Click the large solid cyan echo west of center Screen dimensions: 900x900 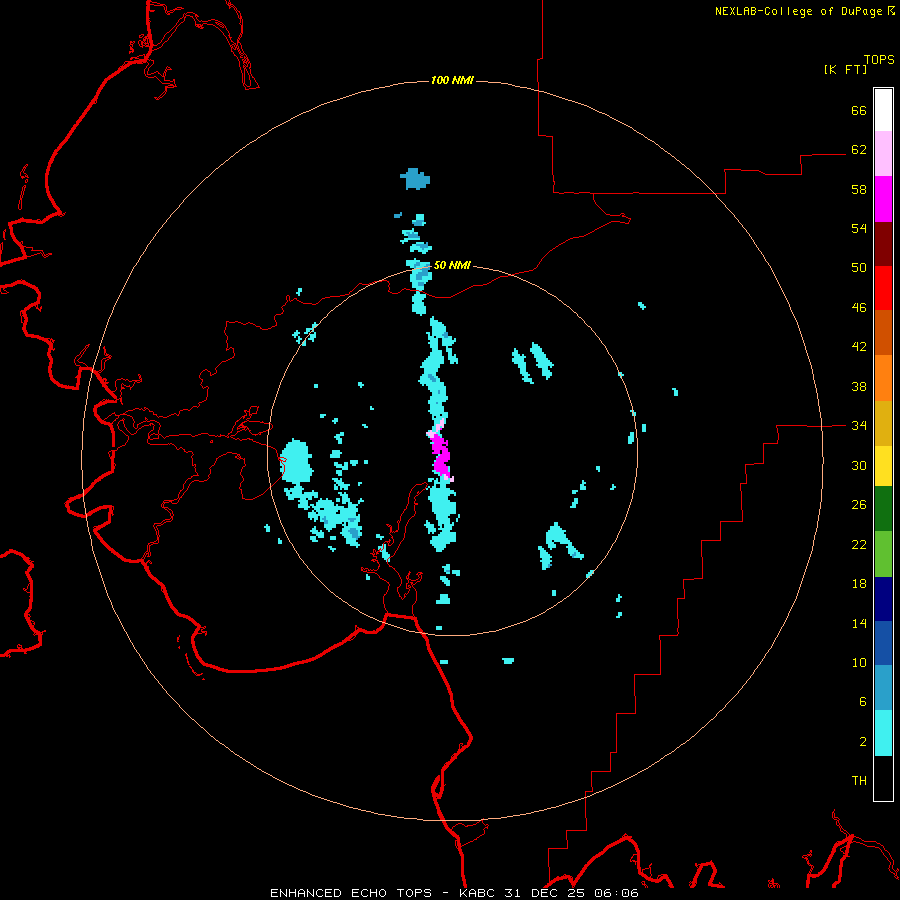tap(297, 461)
